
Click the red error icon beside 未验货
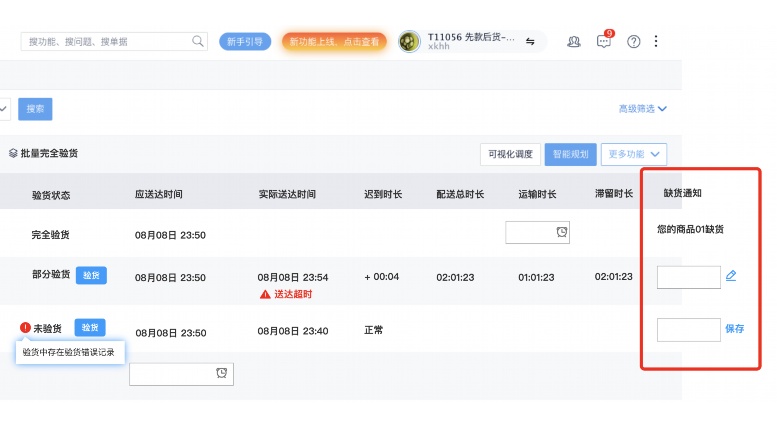click(25, 327)
